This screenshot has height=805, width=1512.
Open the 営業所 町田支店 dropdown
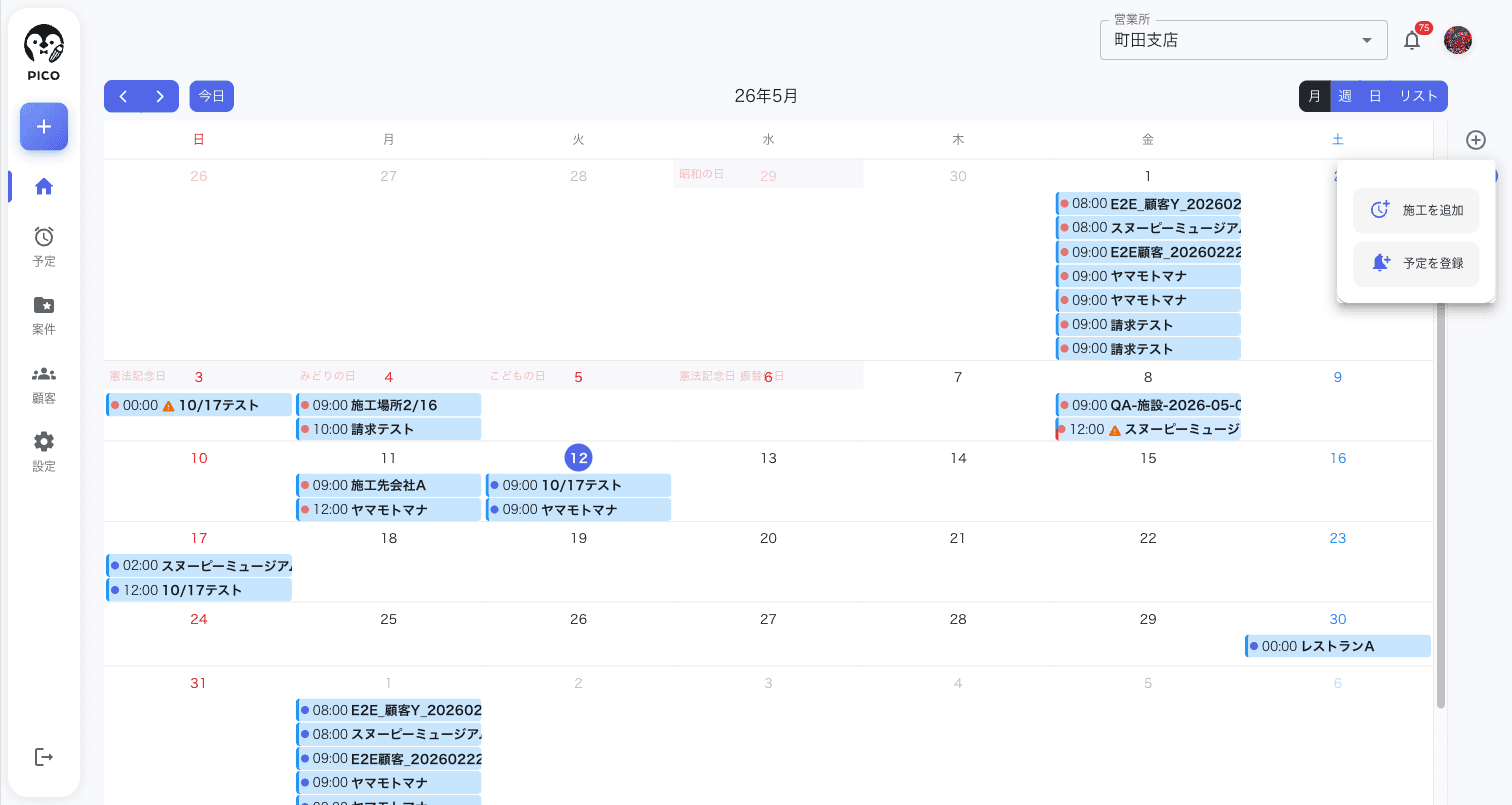tap(1244, 40)
